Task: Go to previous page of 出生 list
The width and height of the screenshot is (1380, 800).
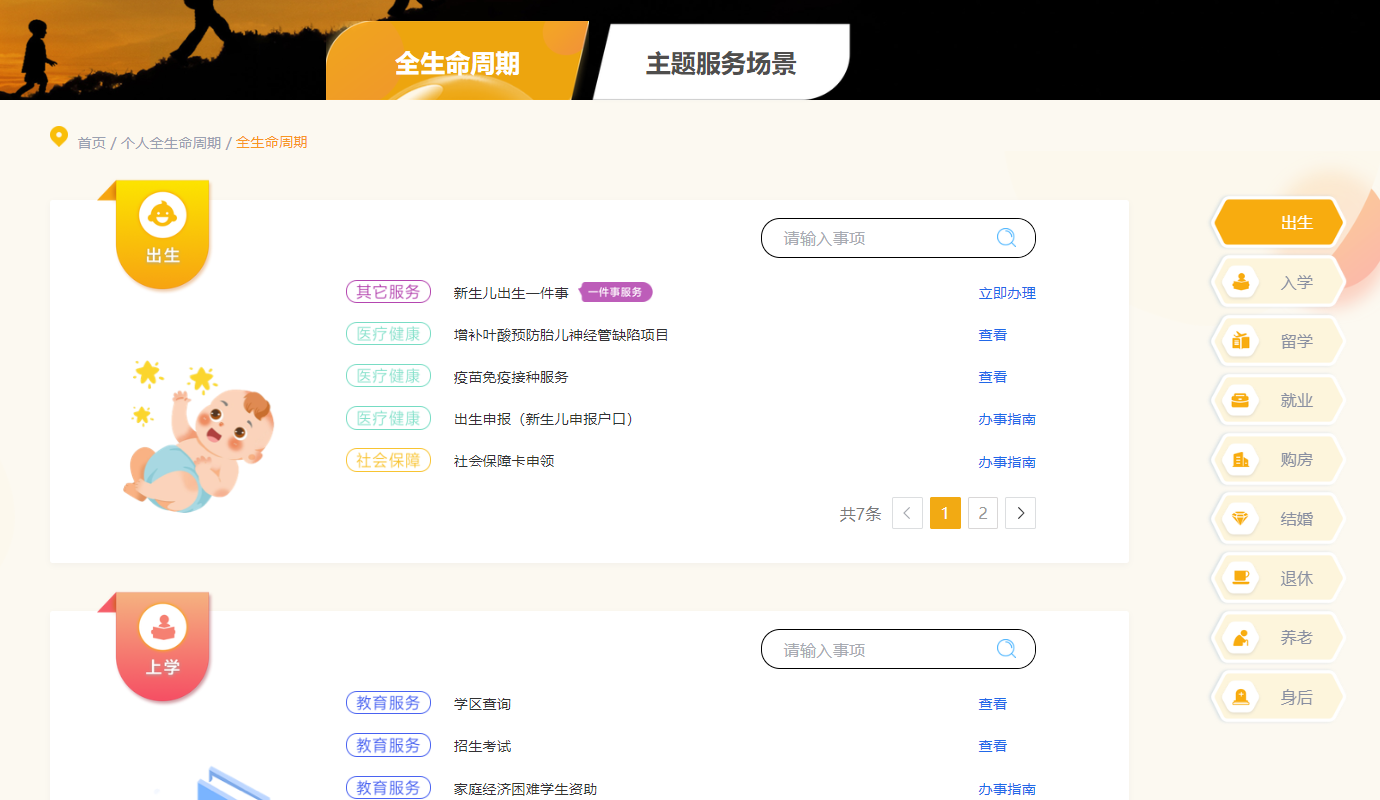Action: (907, 513)
